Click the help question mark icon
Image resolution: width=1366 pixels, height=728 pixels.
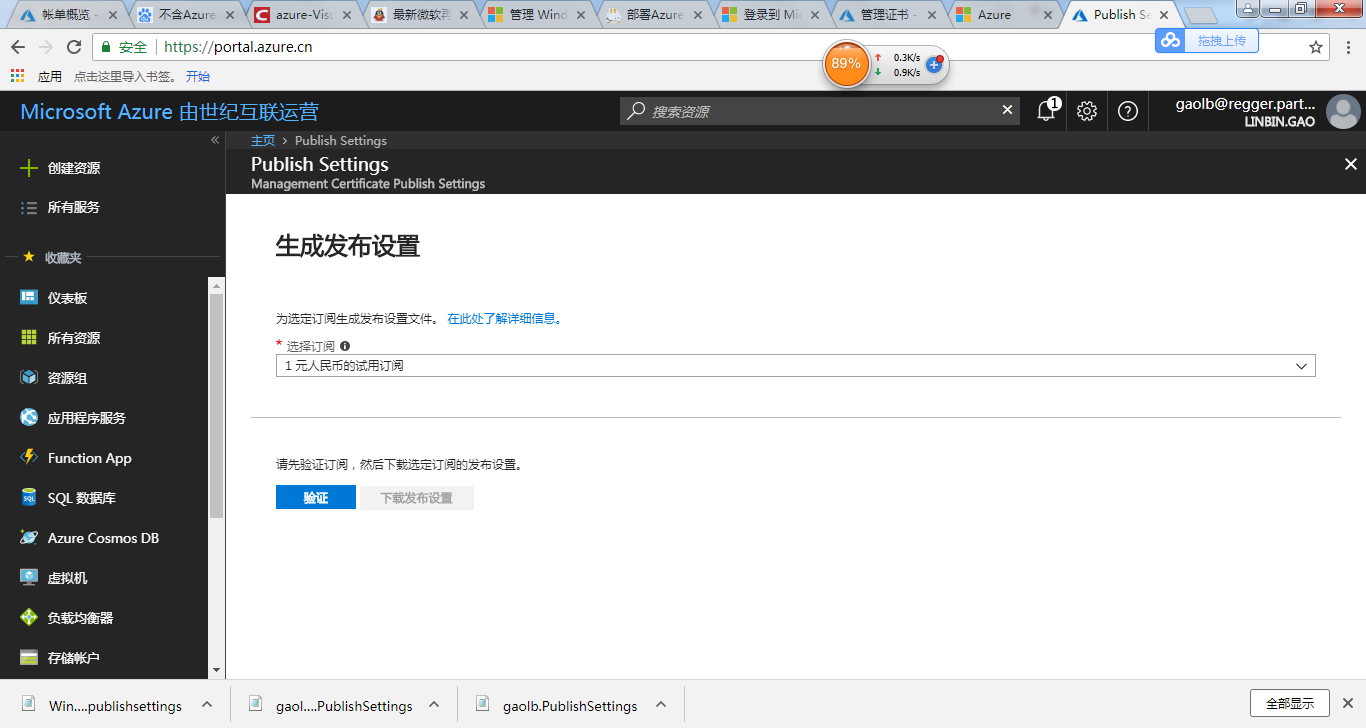(x=1128, y=111)
